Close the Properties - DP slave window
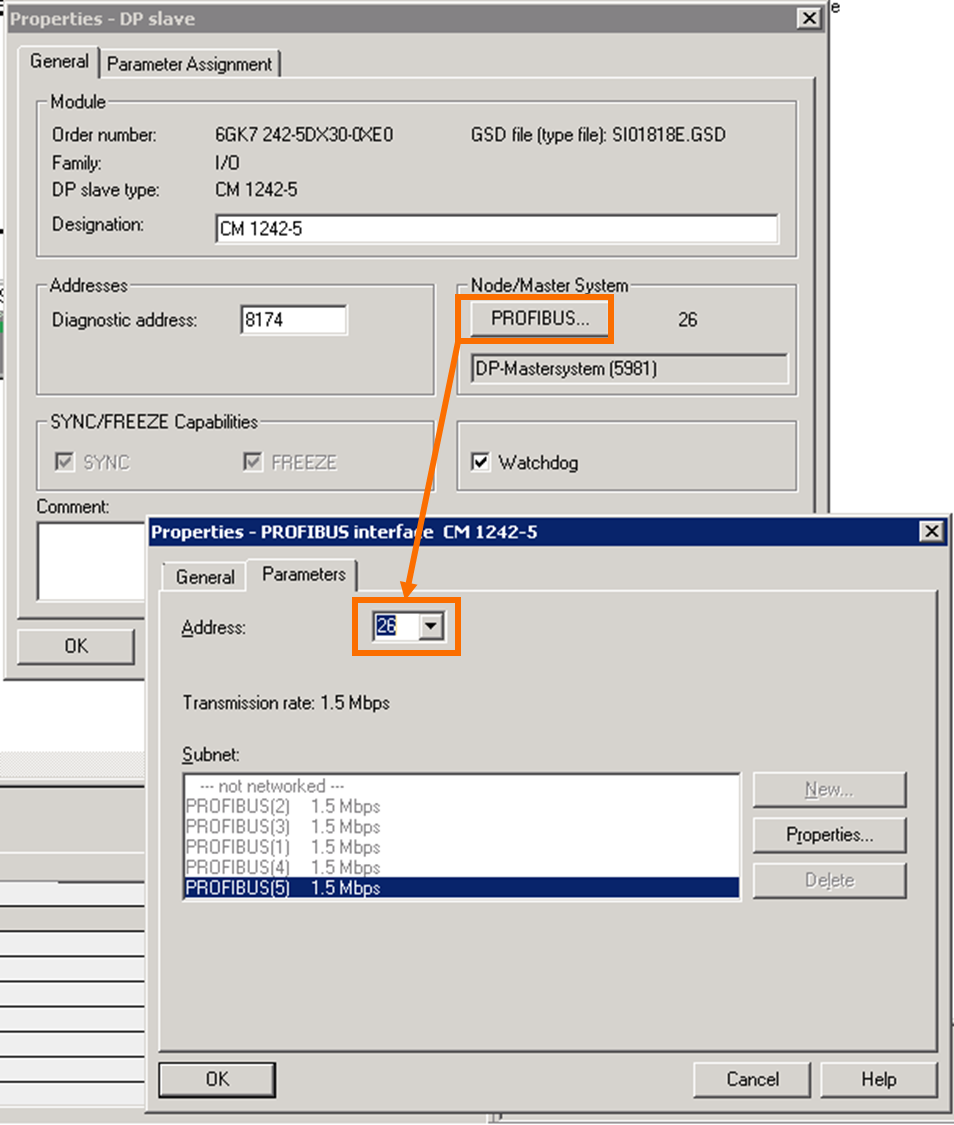This screenshot has height=1125, width=954. 809,18
